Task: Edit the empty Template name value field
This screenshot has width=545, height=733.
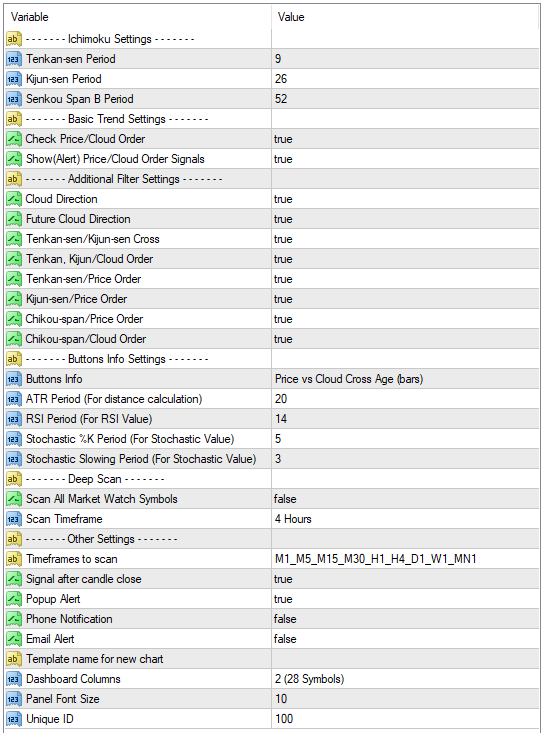Action: [405, 659]
